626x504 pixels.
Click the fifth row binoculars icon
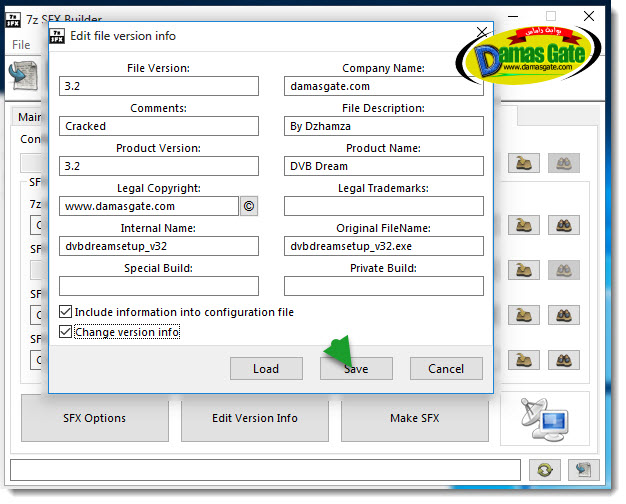[x=564, y=360]
